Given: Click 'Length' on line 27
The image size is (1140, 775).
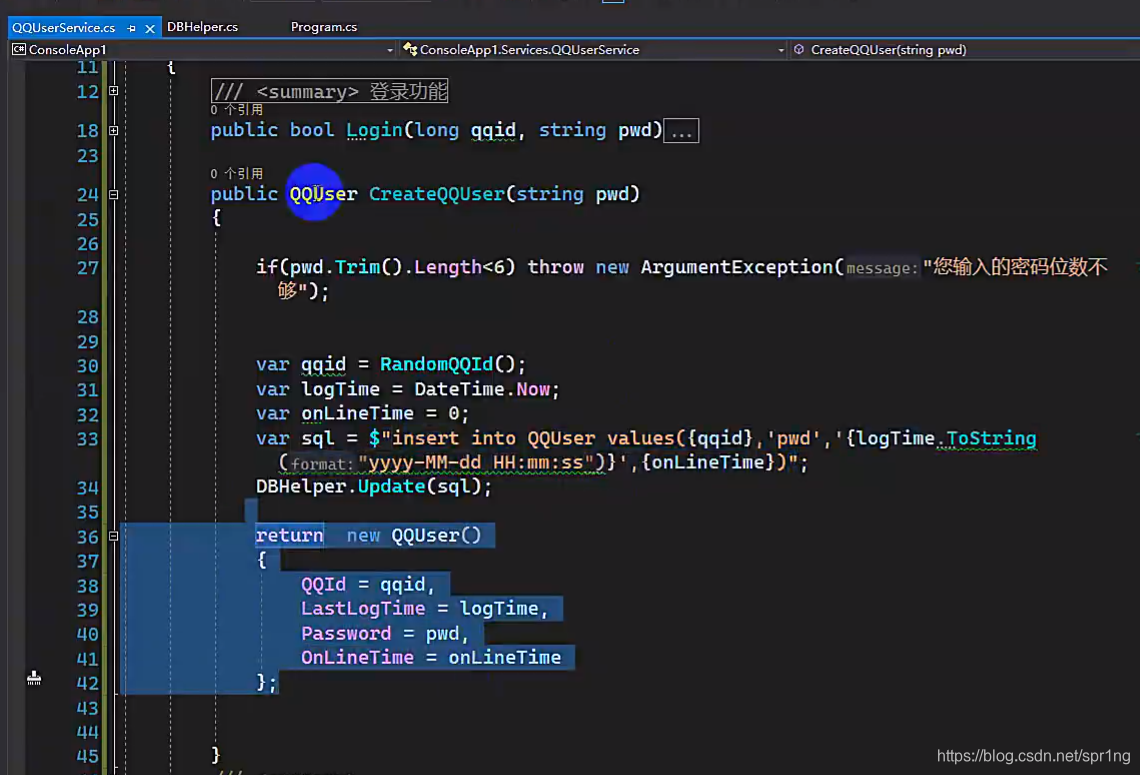Looking at the screenshot, I should point(448,268).
